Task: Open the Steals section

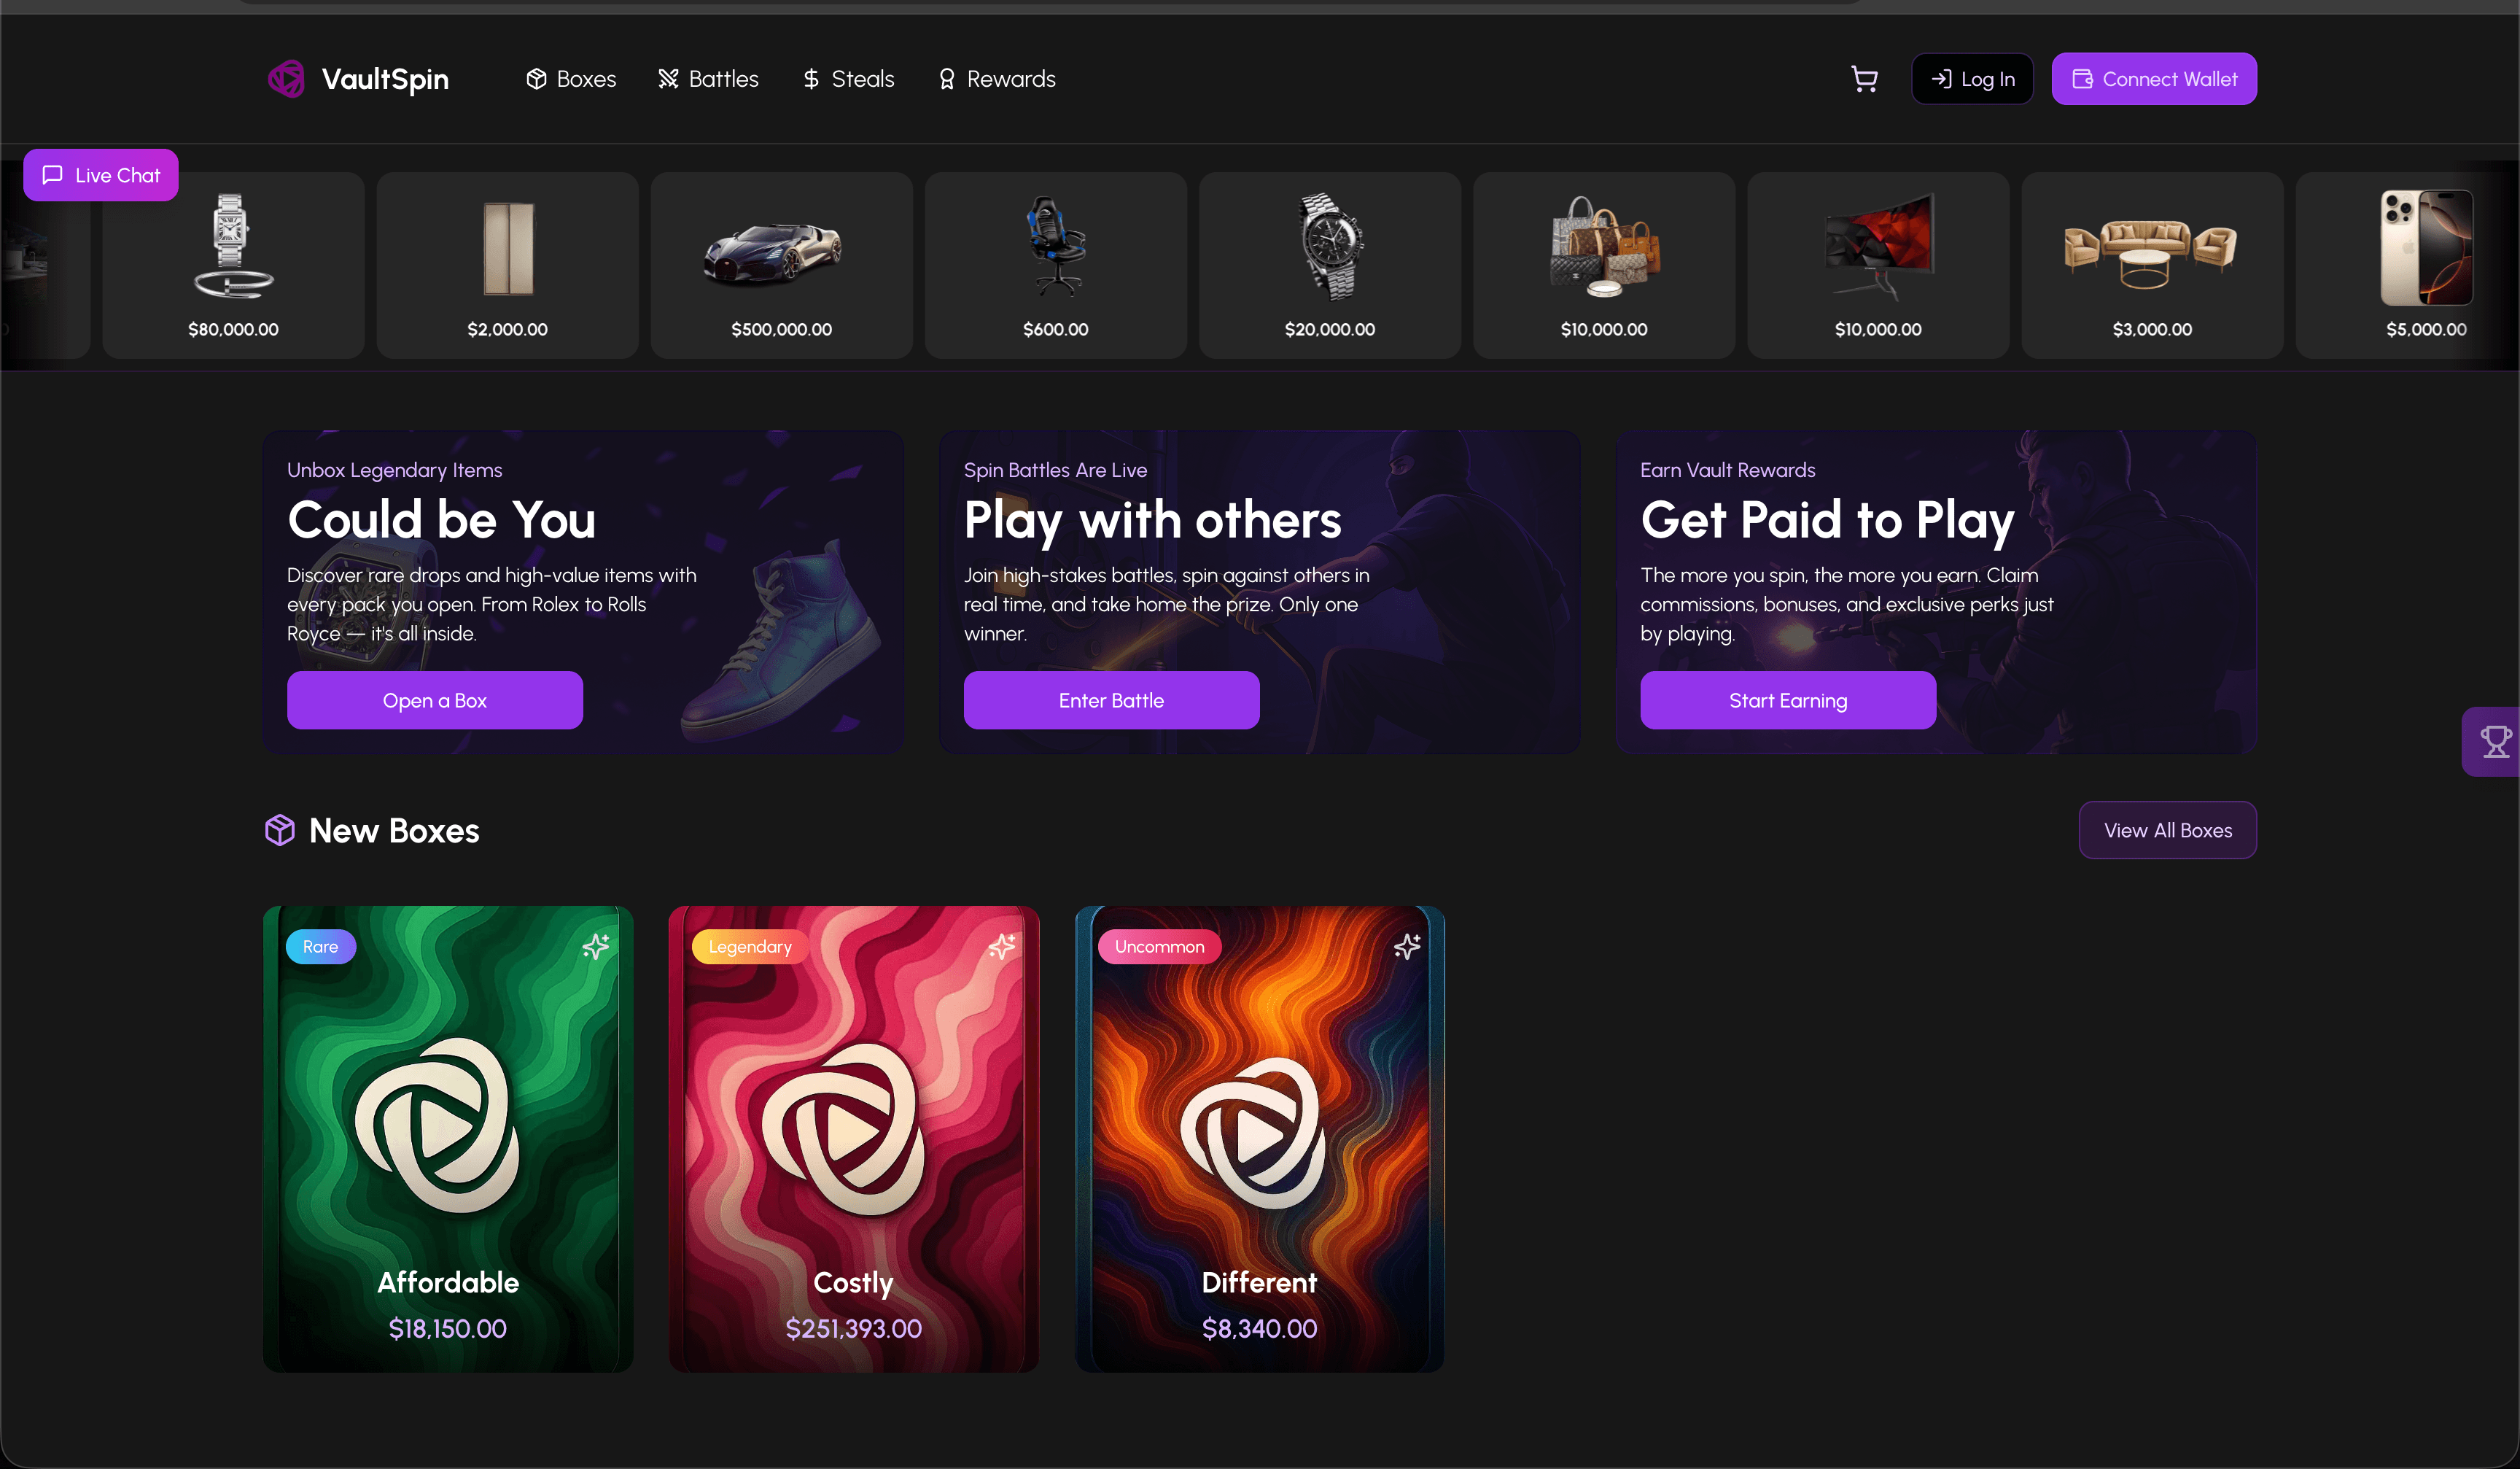Action: [x=848, y=79]
